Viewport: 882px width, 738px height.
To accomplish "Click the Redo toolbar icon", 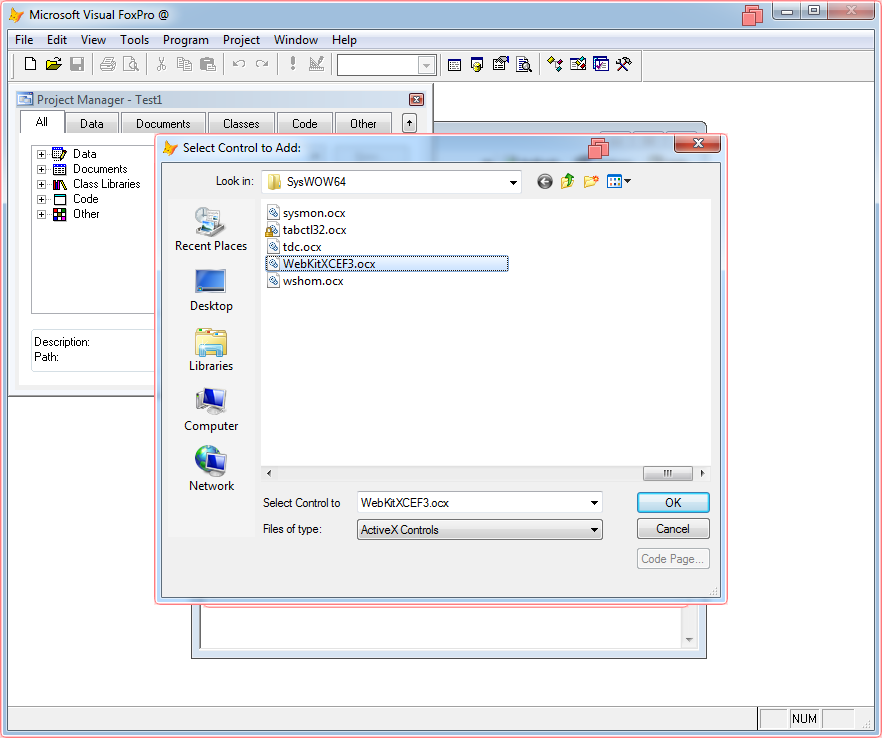I will coord(262,64).
